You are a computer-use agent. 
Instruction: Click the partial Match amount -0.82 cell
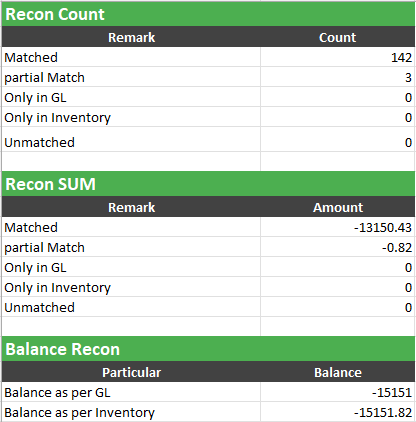tap(337, 247)
